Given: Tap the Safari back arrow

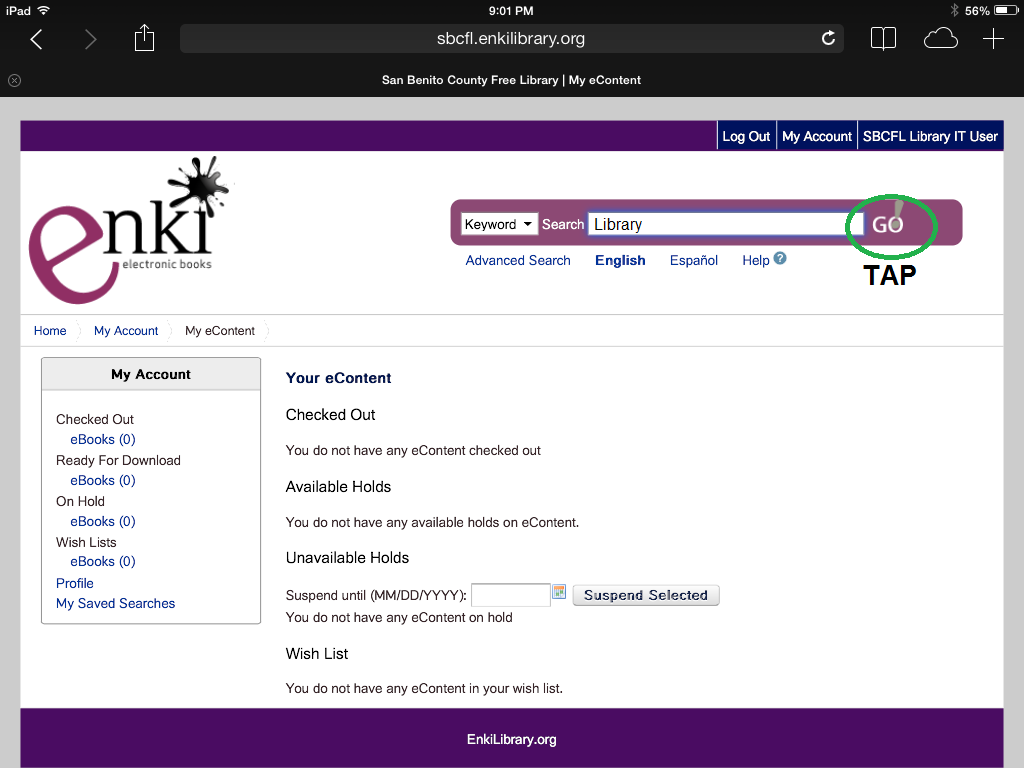Looking at the screenshot, I should click(x=37, y=39).
